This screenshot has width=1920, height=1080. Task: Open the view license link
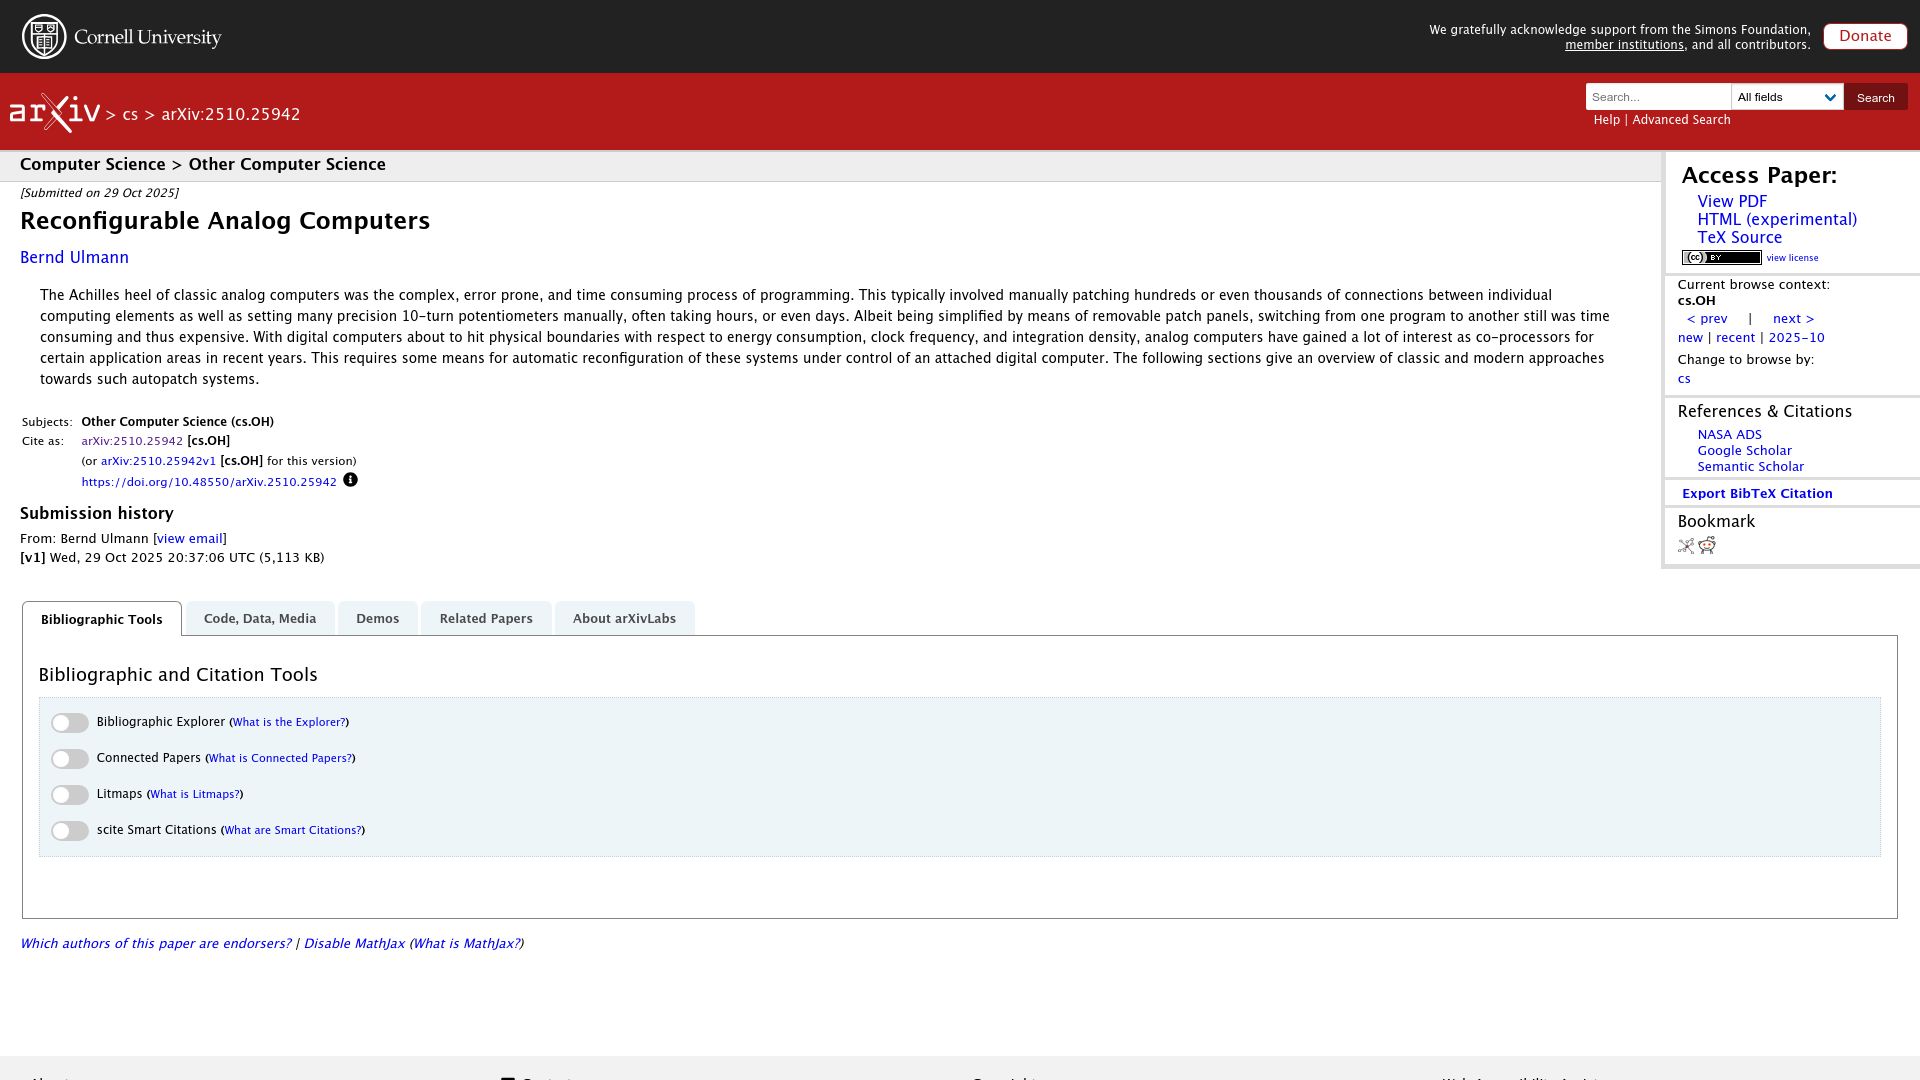click(1792, 258)
